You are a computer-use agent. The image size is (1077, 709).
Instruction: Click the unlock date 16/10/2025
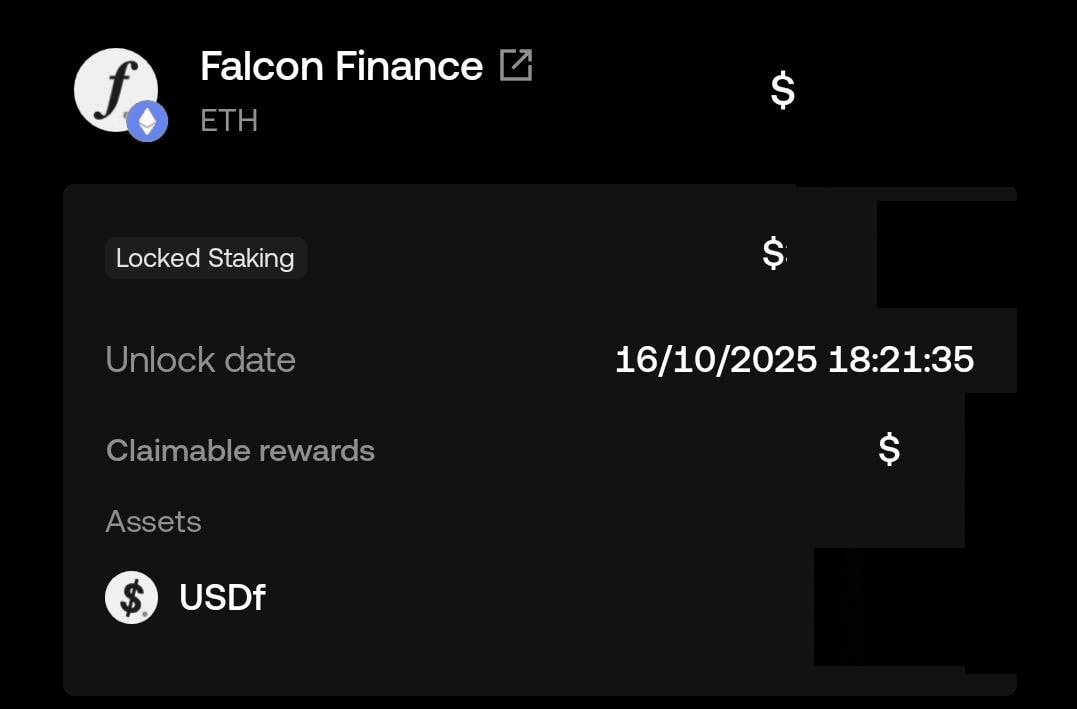(716, 360)
